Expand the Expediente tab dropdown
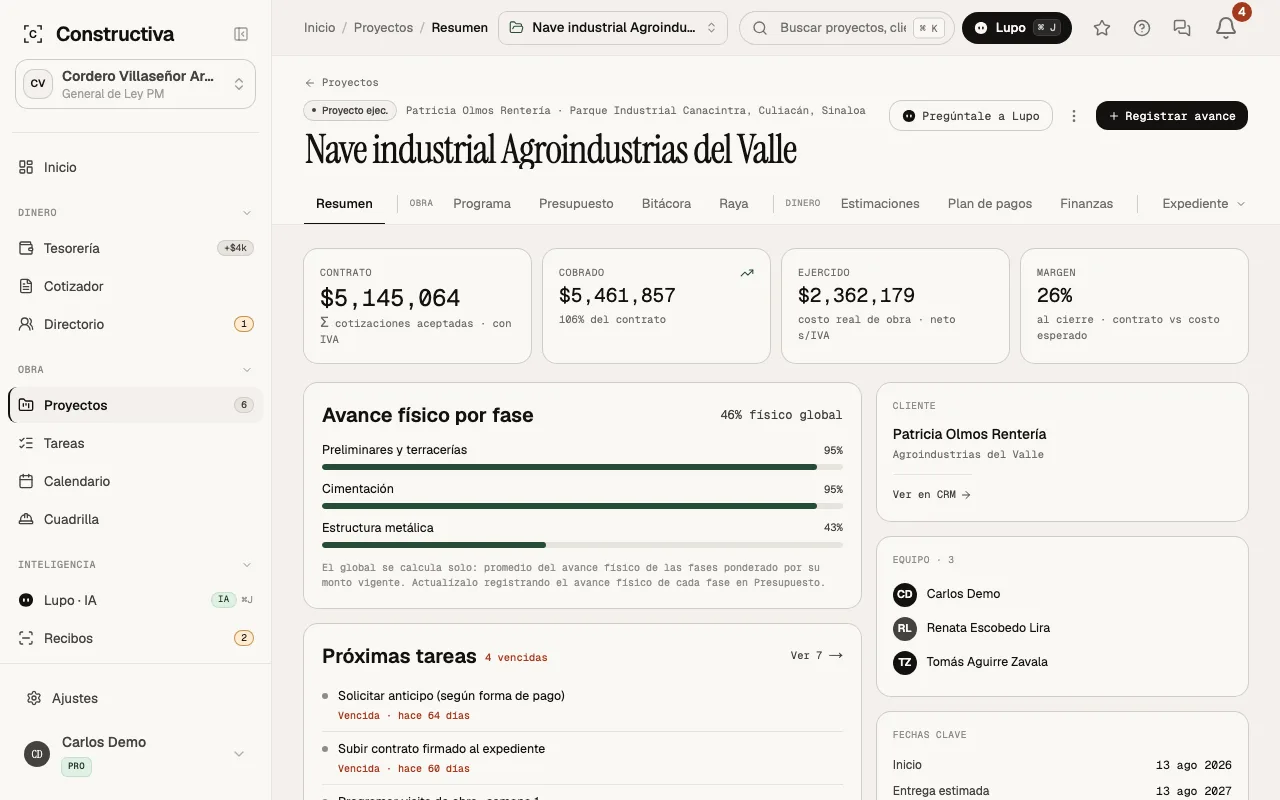Image resolution: width=1280 pixels, height=800 pixels. click(1204, 203)
